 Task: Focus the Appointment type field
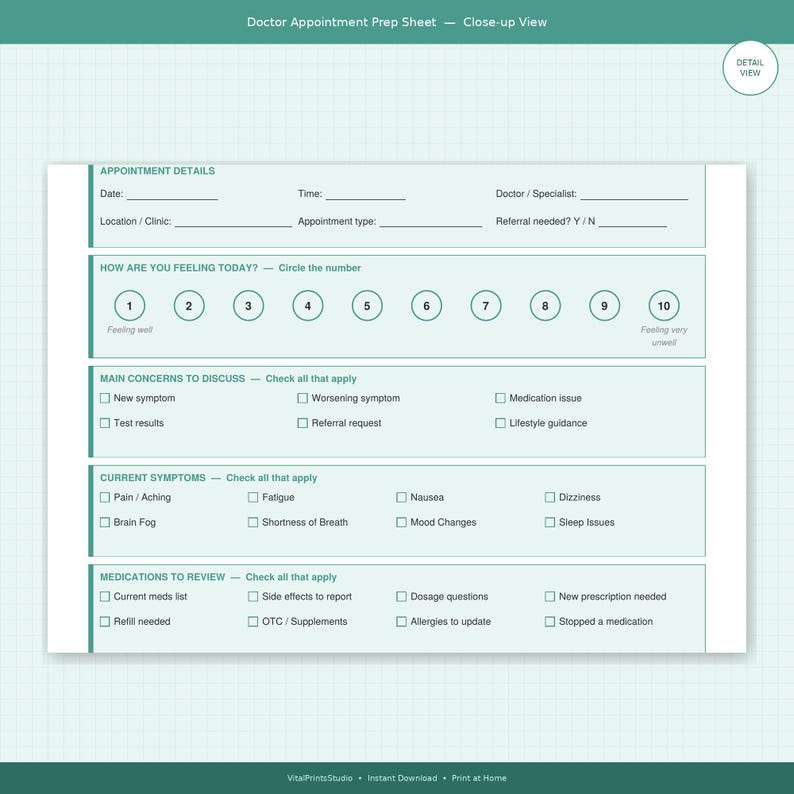tap(431, 223)
